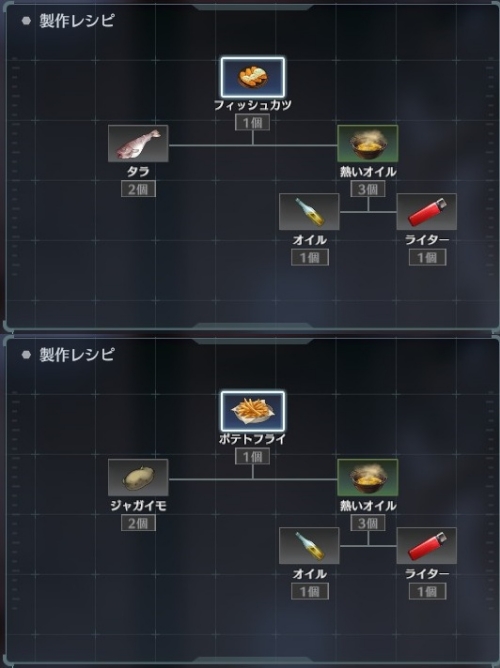Viewport: 500px width, 668px height.
Task: Click the オイル bottle in bottom recipe
Action: tap(309, 546)
